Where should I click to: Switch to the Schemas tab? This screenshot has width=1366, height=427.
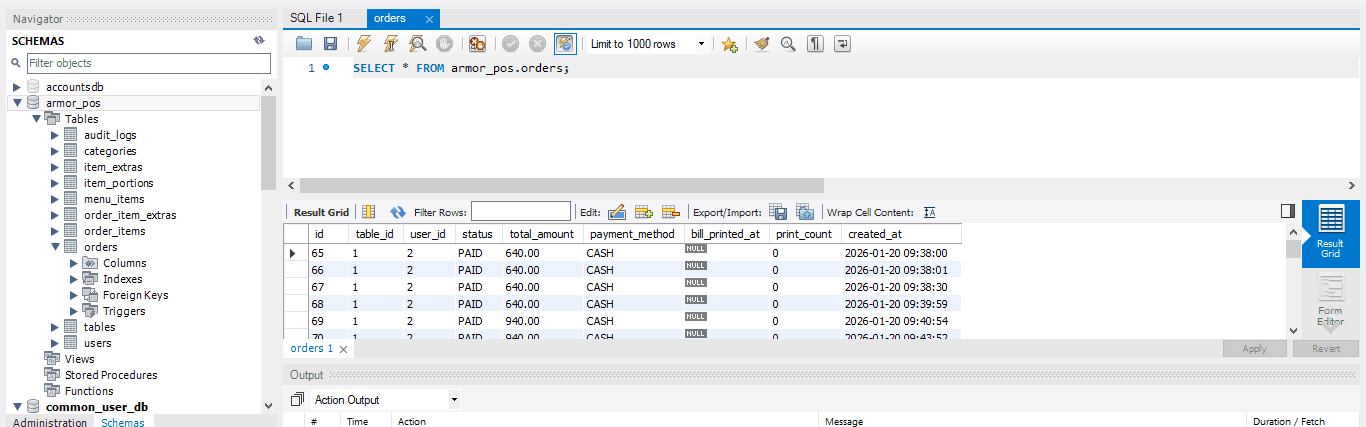coord(122,422)
